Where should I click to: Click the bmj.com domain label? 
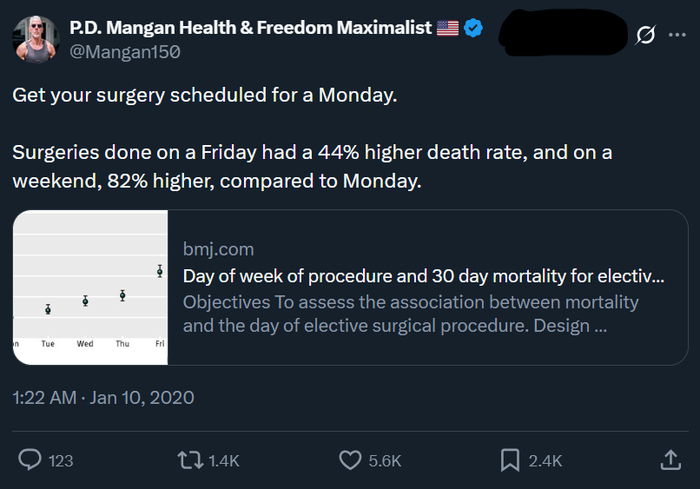click(x=218, y=249)
